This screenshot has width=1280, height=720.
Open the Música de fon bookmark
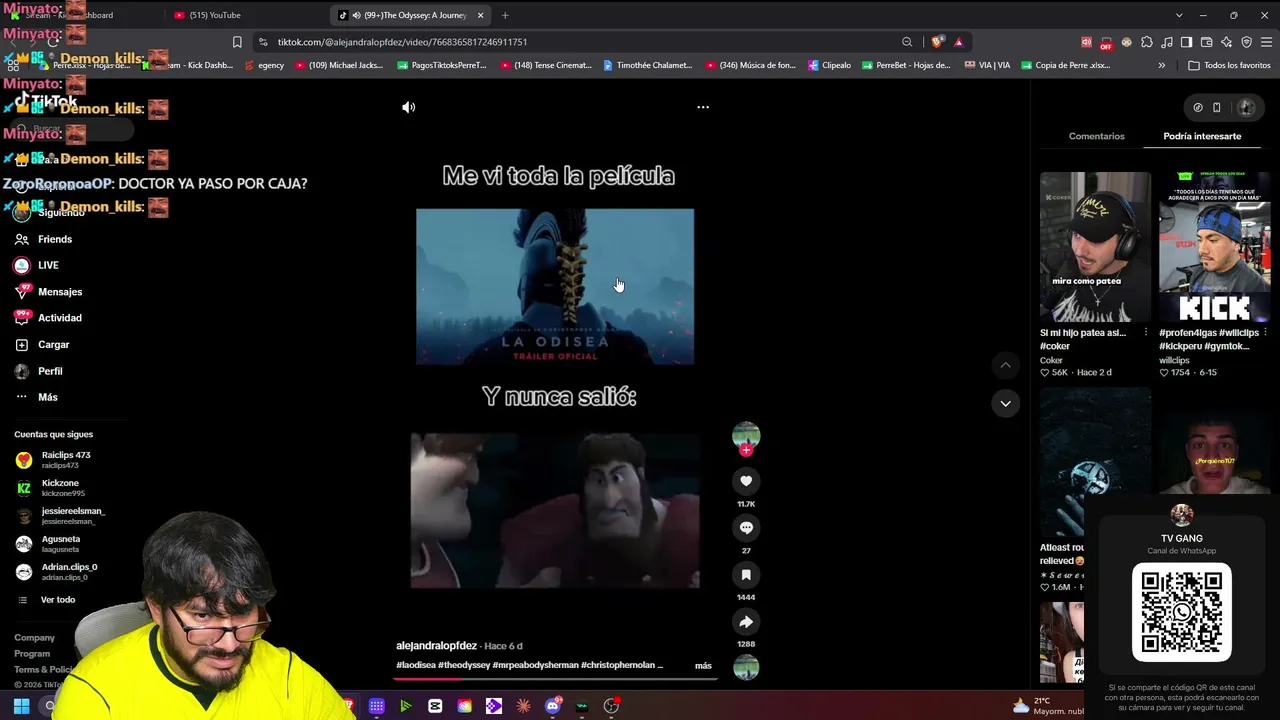pyautogui.click(x=751, y=65)
